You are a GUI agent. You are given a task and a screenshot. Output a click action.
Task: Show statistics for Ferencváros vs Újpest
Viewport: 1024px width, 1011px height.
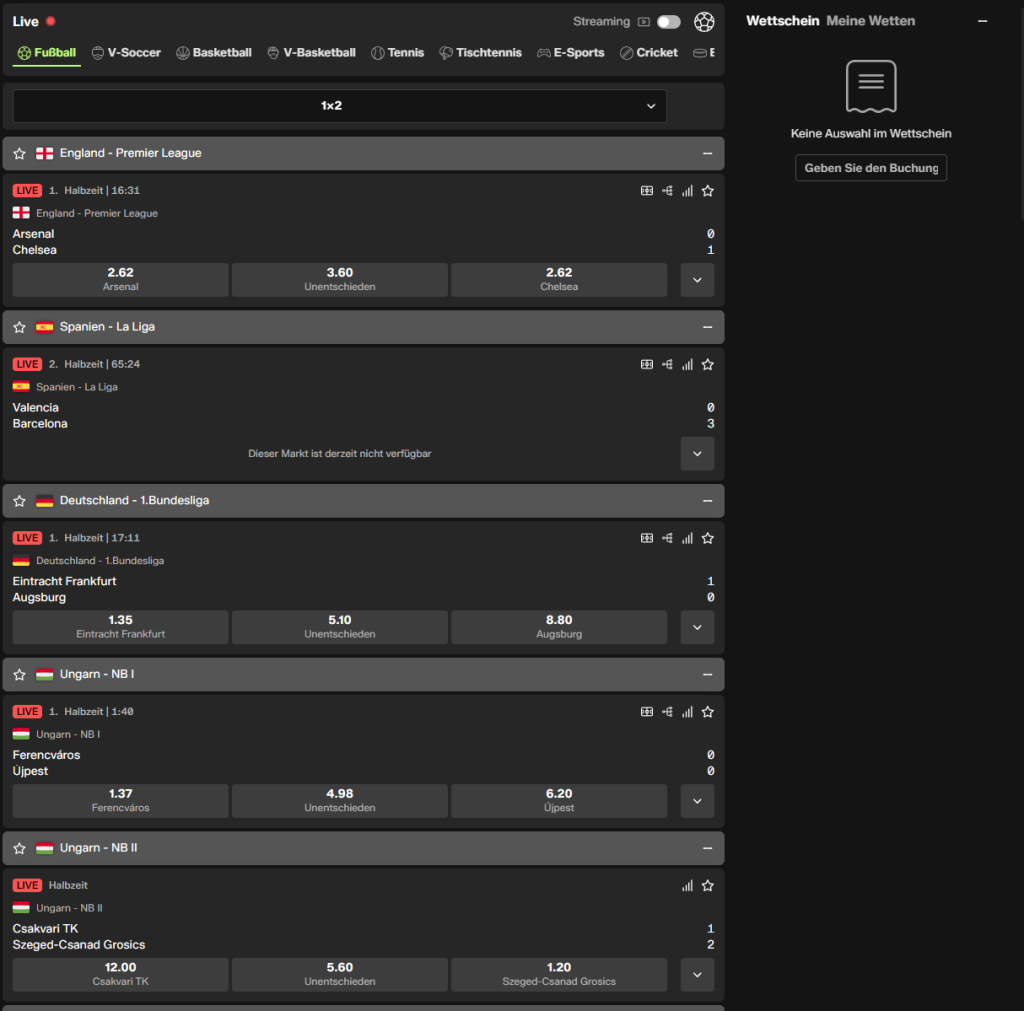tap(687, 712)
